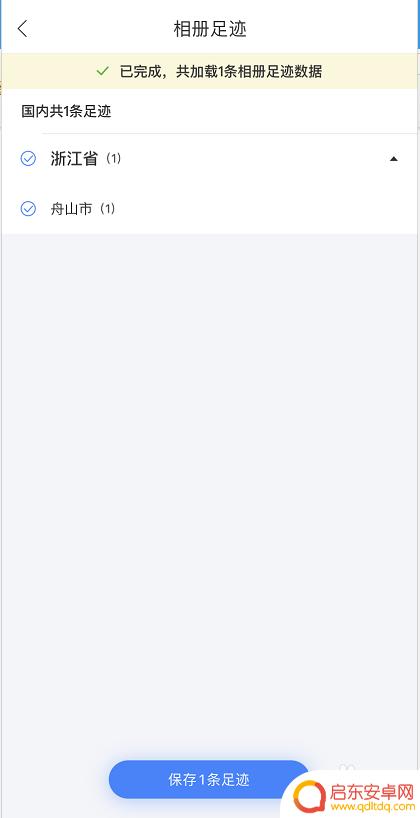Click the 启东安卓网 watermark text
This screenshot has height=818, width=420.
coord(371,791)
